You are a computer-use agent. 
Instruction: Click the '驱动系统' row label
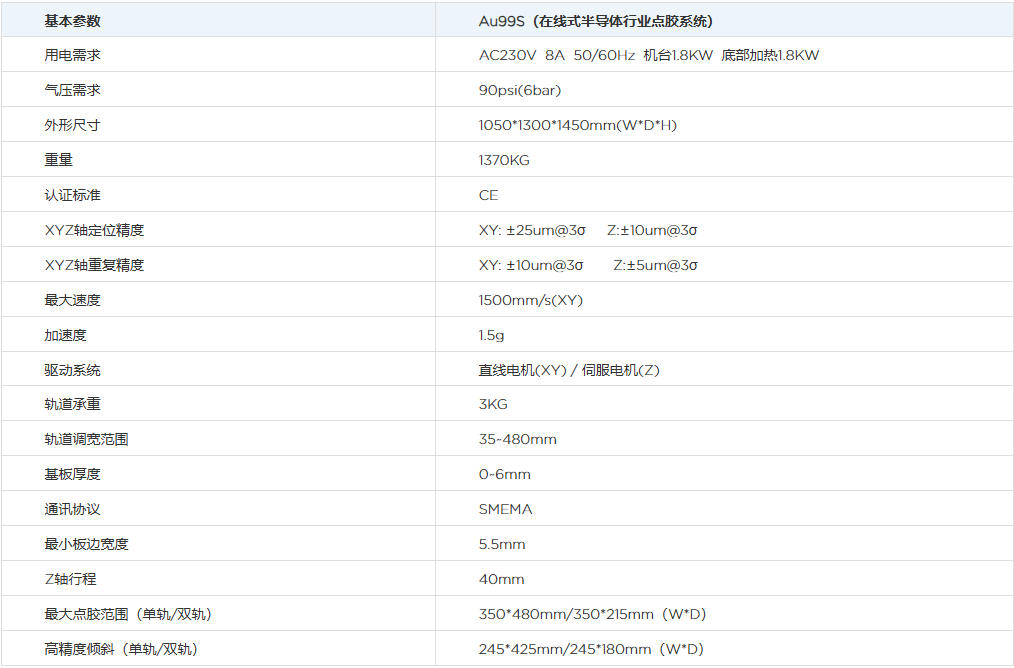[72, 370]
